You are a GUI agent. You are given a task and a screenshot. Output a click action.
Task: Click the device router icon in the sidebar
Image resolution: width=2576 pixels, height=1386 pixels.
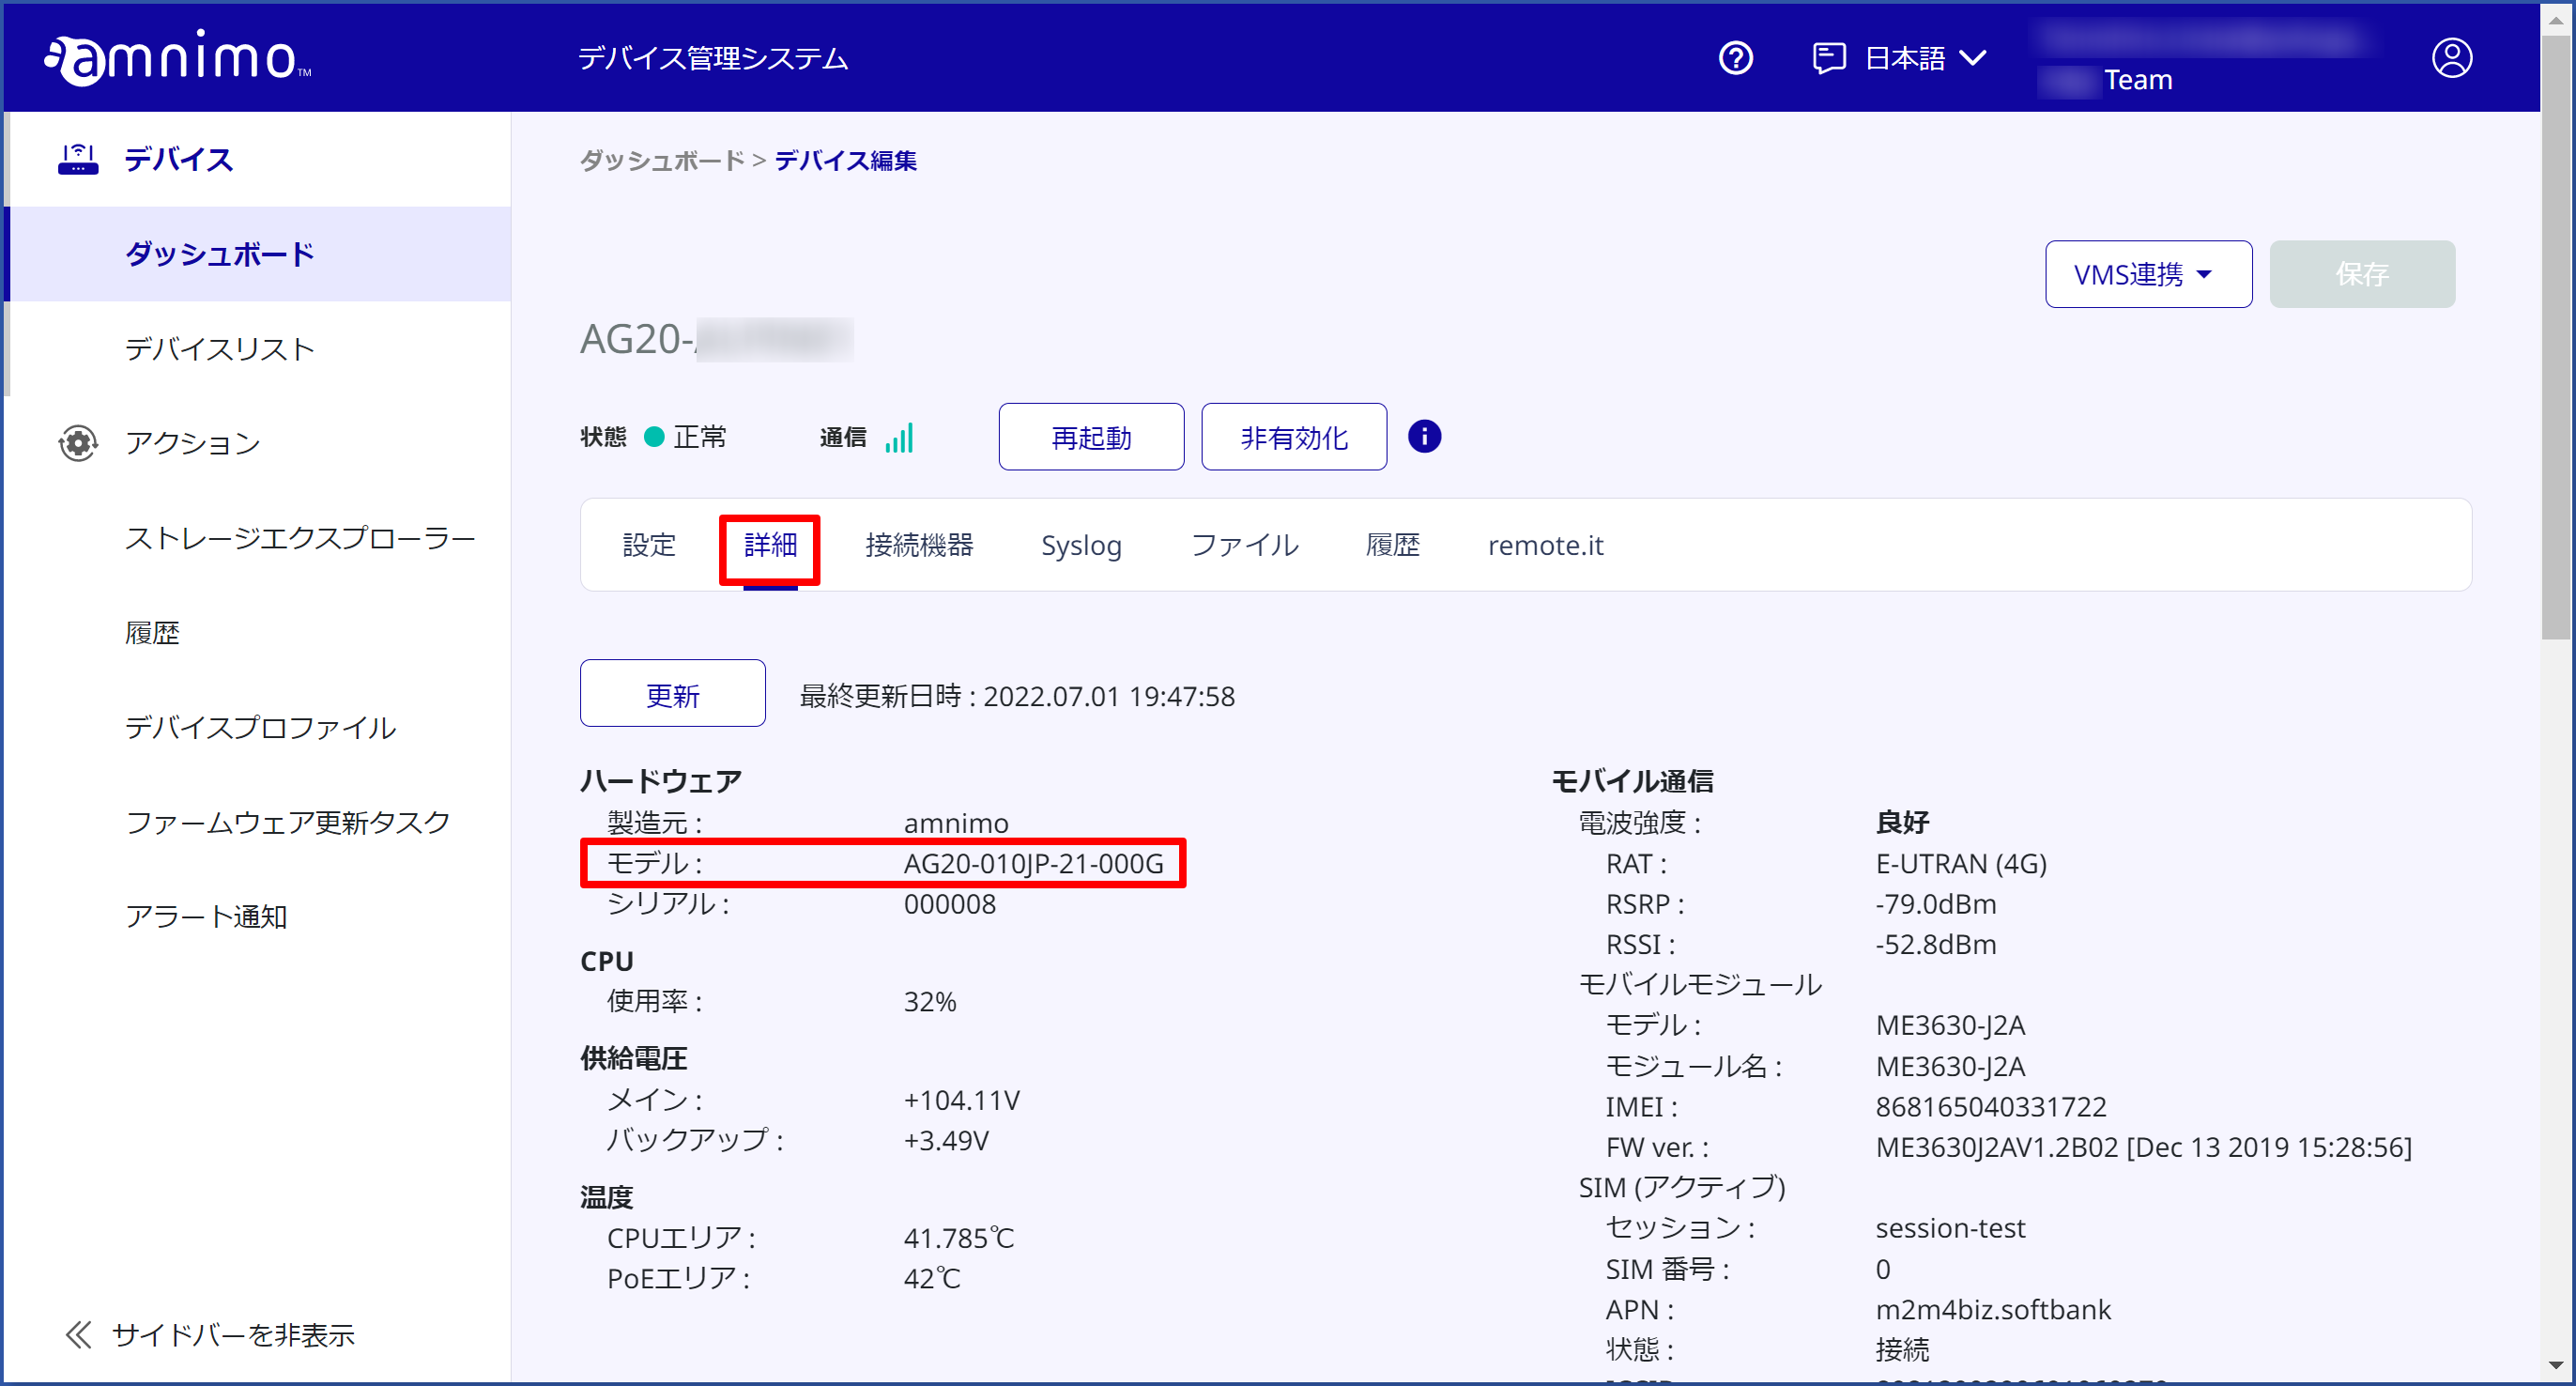click(78, 159)
